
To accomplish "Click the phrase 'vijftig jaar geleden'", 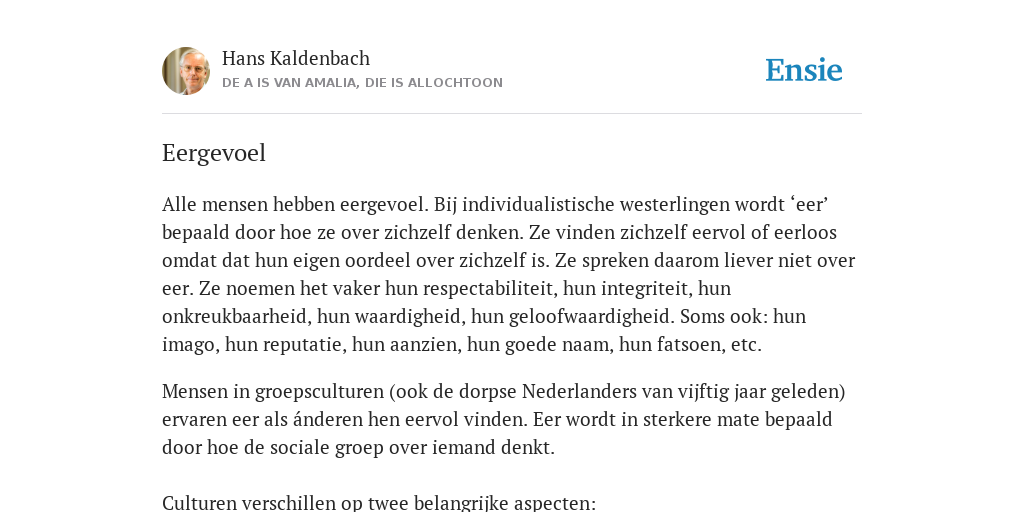I will pos(753,392).
